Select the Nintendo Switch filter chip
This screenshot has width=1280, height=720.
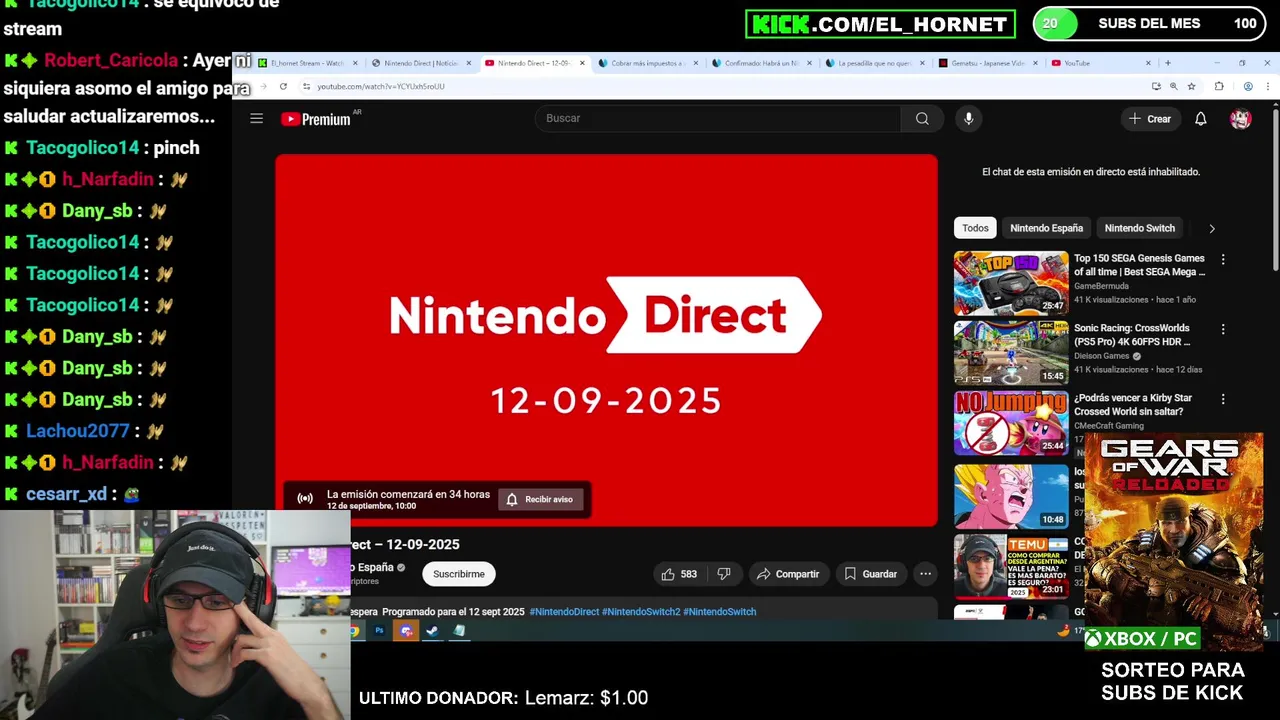(1139, 228)
